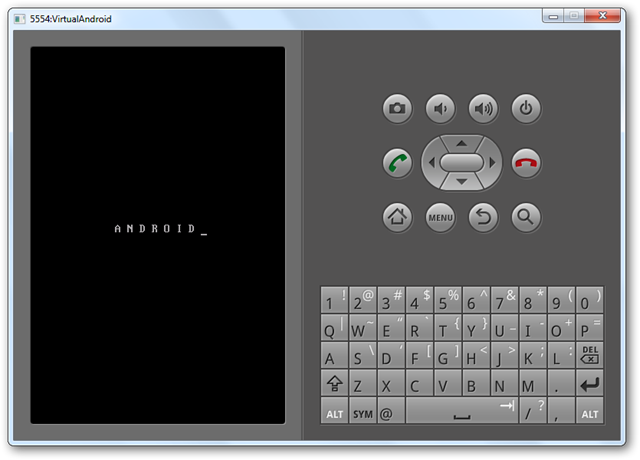
Task: Click the K key
Action: (533, 355)
